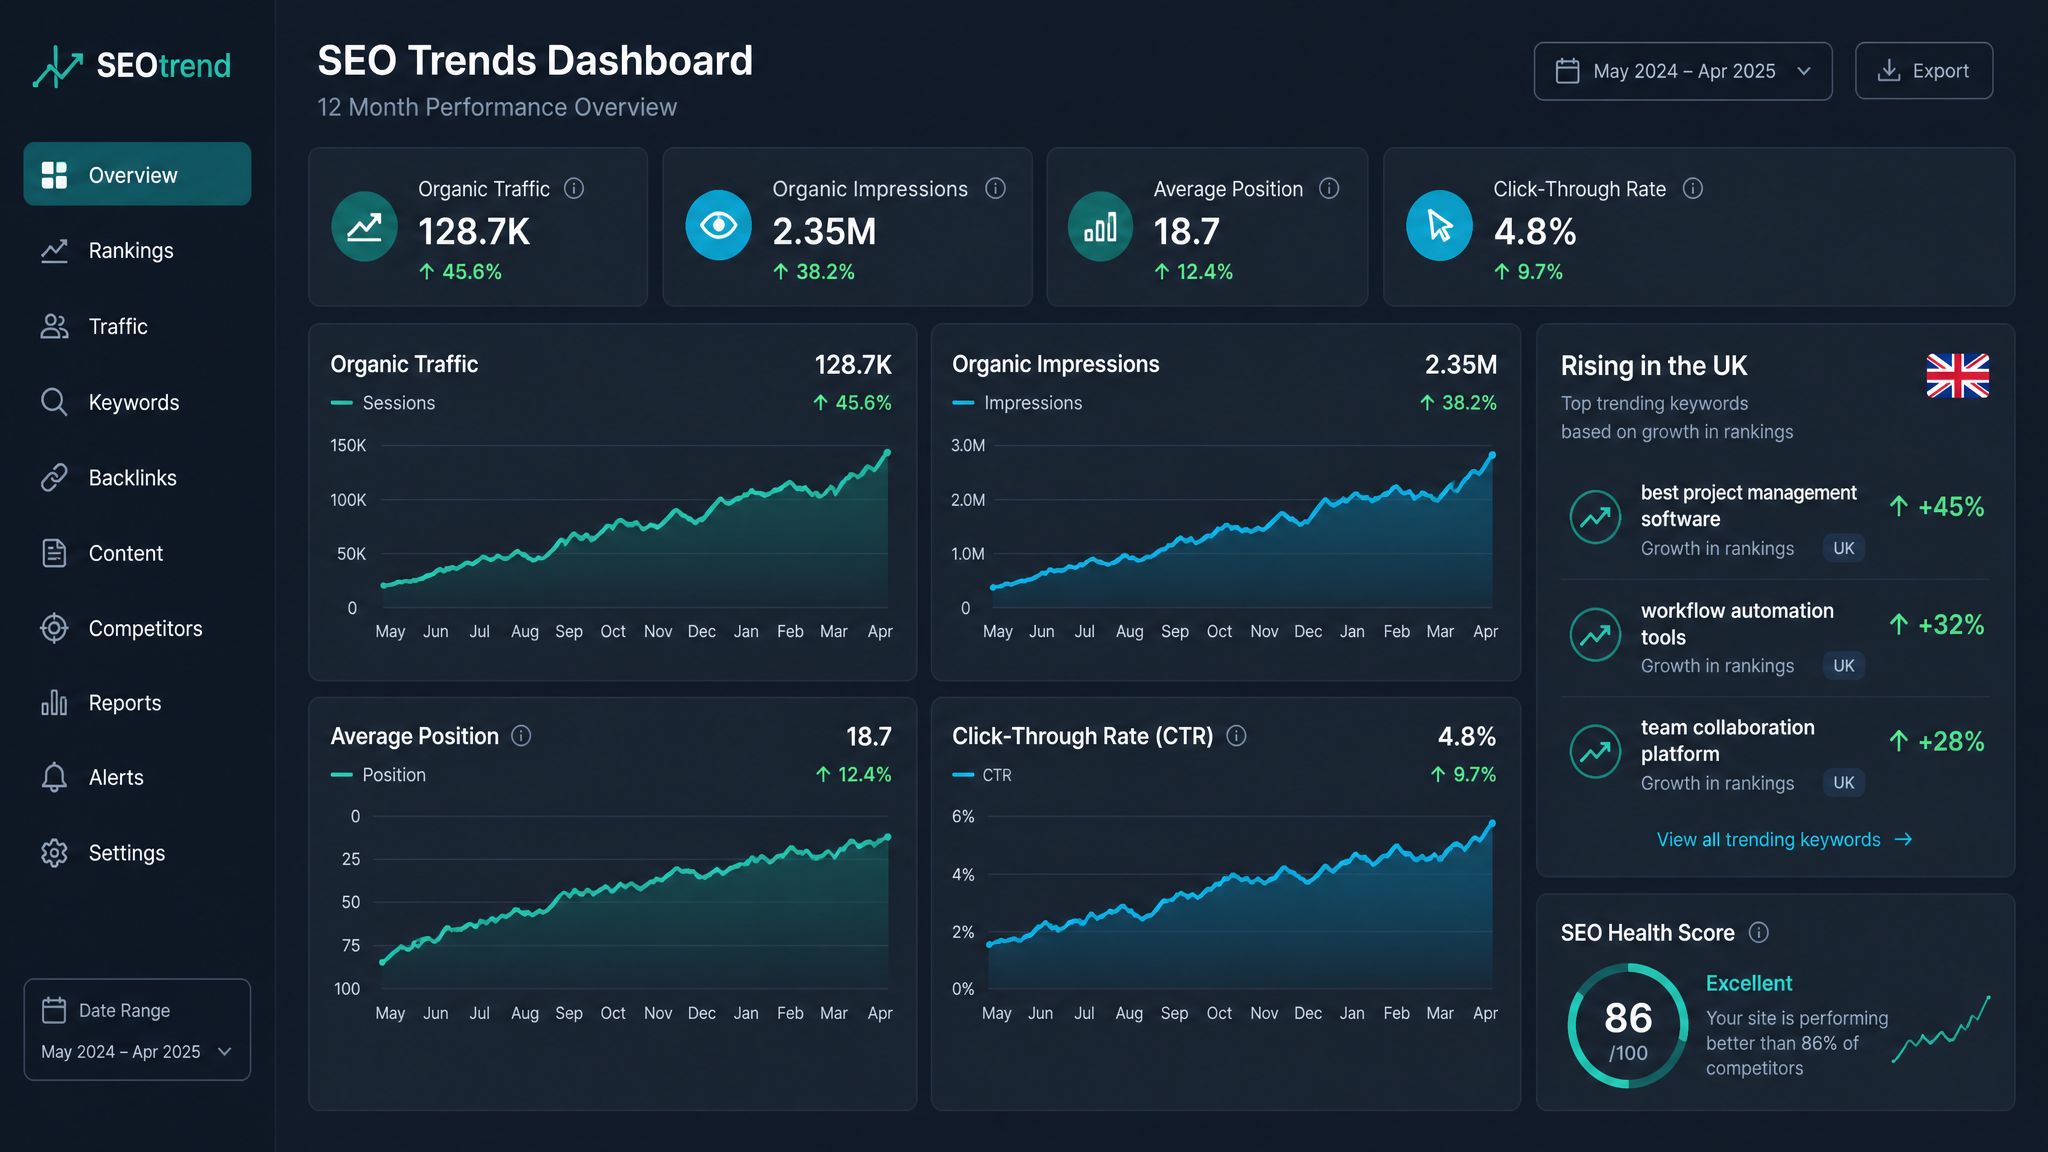2048x1152 pixels.
Task: Click the Backlinks chain icon in sidebar
Action: point(54,478)
